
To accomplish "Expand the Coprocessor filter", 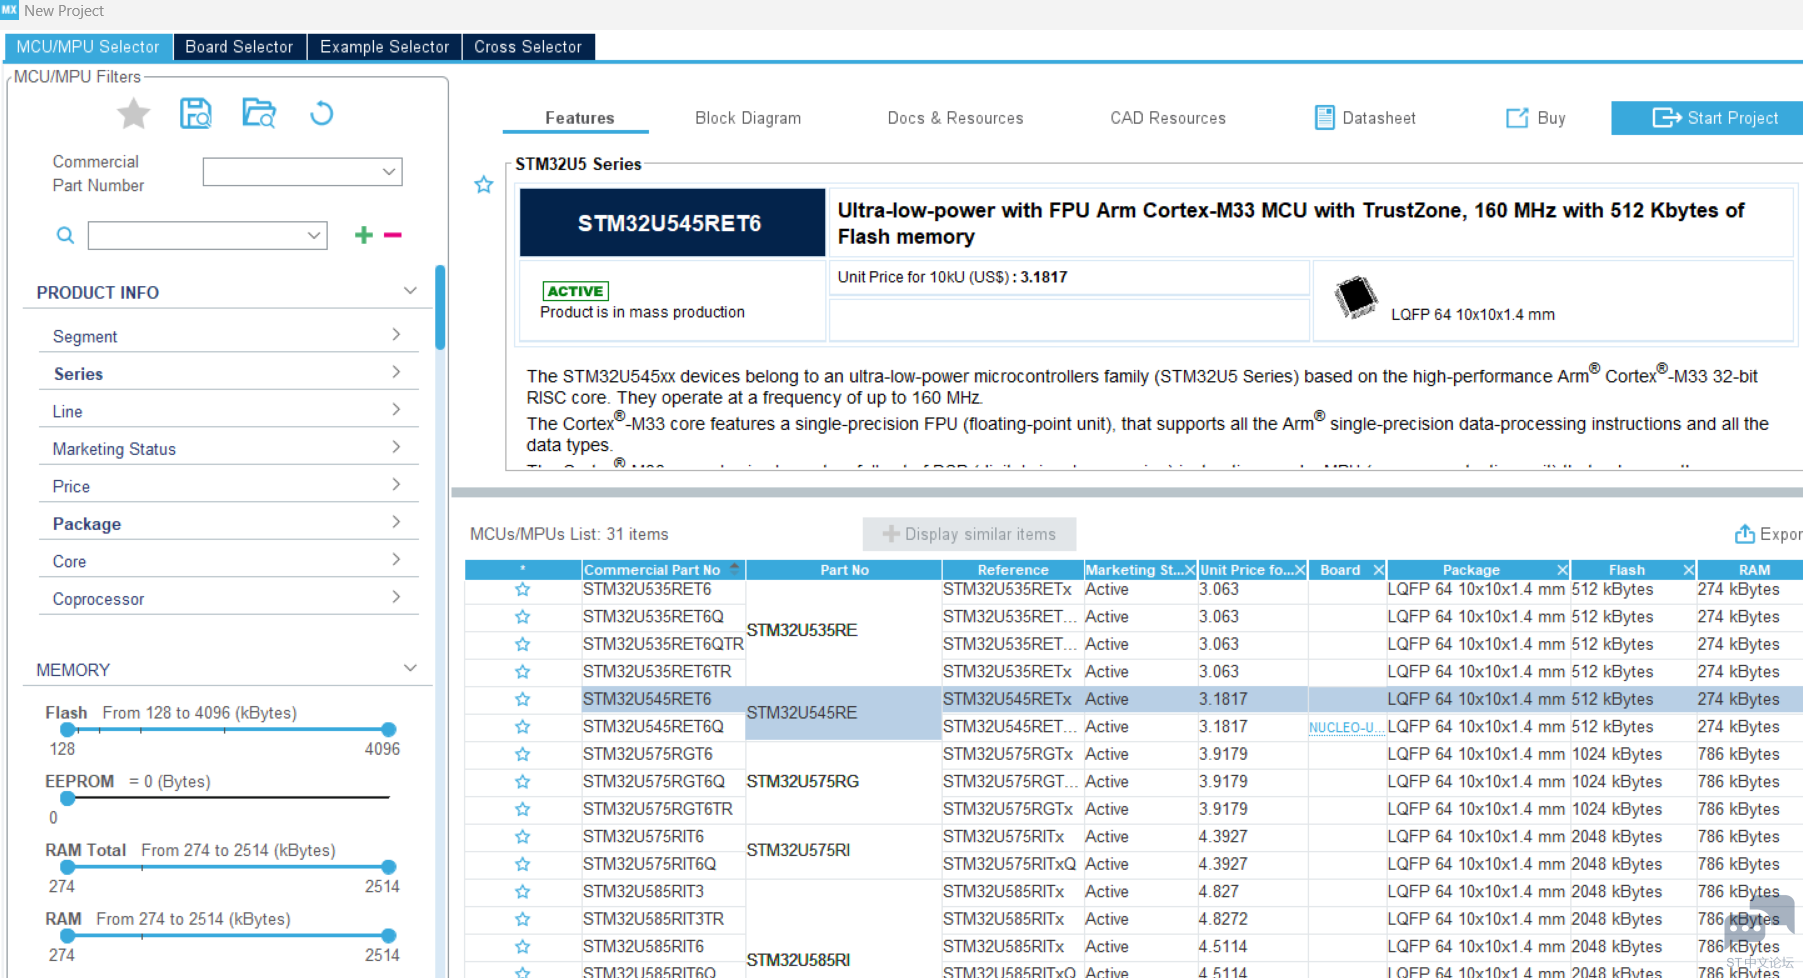I will [396, 597].
